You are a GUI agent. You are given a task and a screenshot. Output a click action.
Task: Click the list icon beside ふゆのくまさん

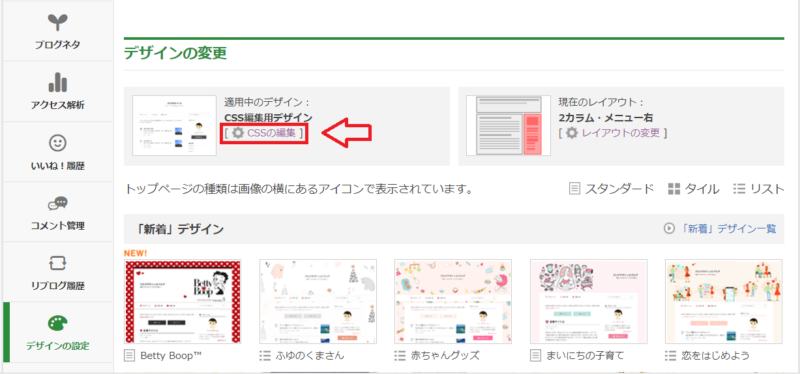click(x=264, y=355)
